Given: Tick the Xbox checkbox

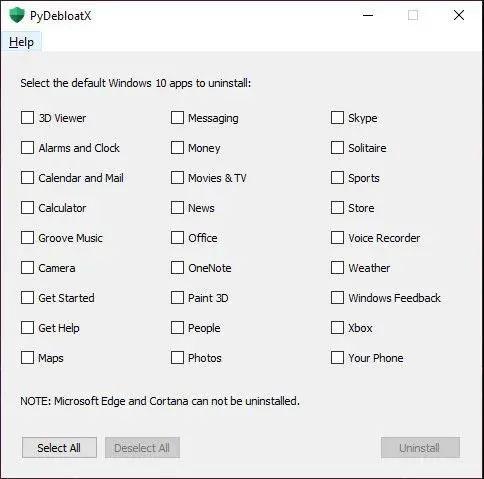Looking at the screenshot, I should [337, 328].
